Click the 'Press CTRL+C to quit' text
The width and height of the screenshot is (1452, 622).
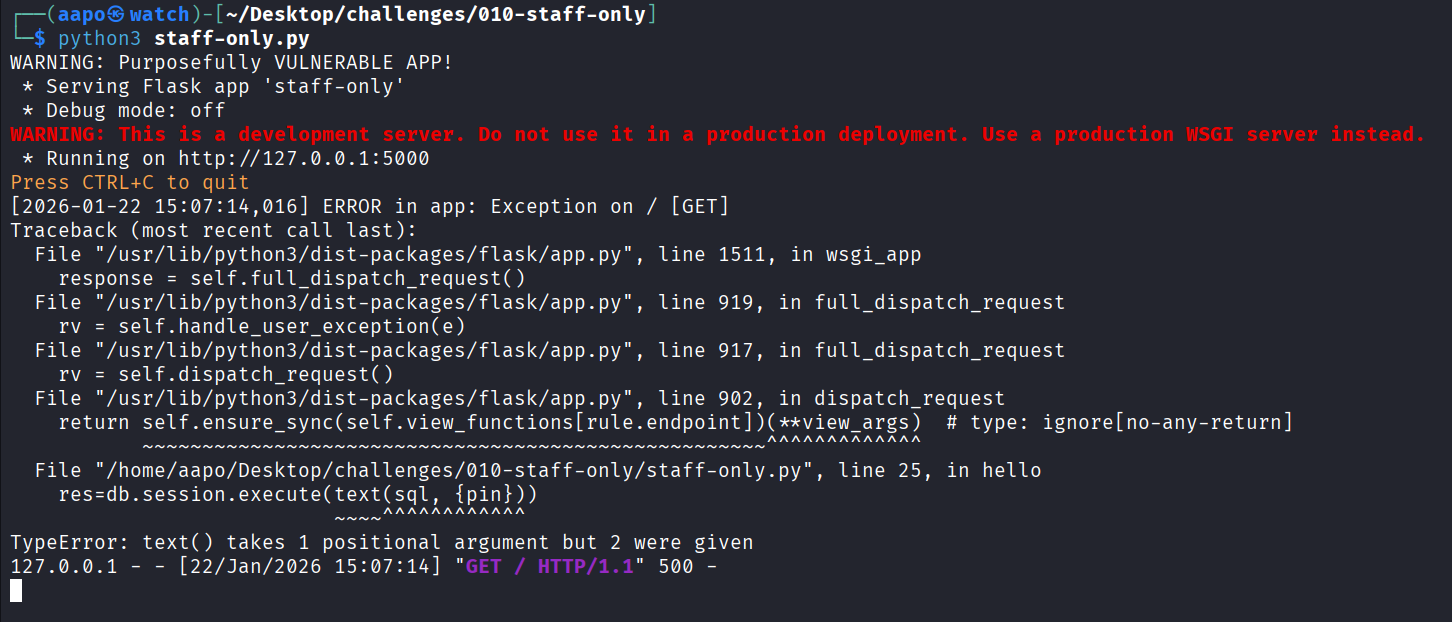coord(129,182)
